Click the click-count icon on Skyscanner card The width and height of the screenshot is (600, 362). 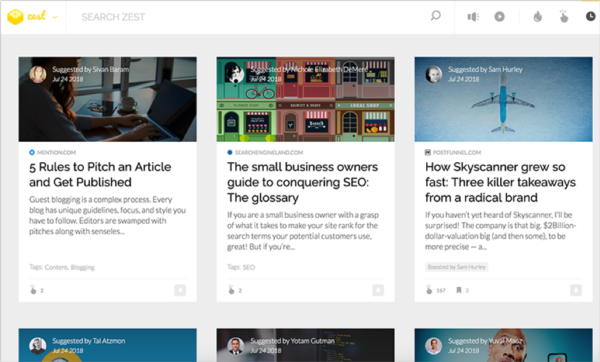(429, 290)
